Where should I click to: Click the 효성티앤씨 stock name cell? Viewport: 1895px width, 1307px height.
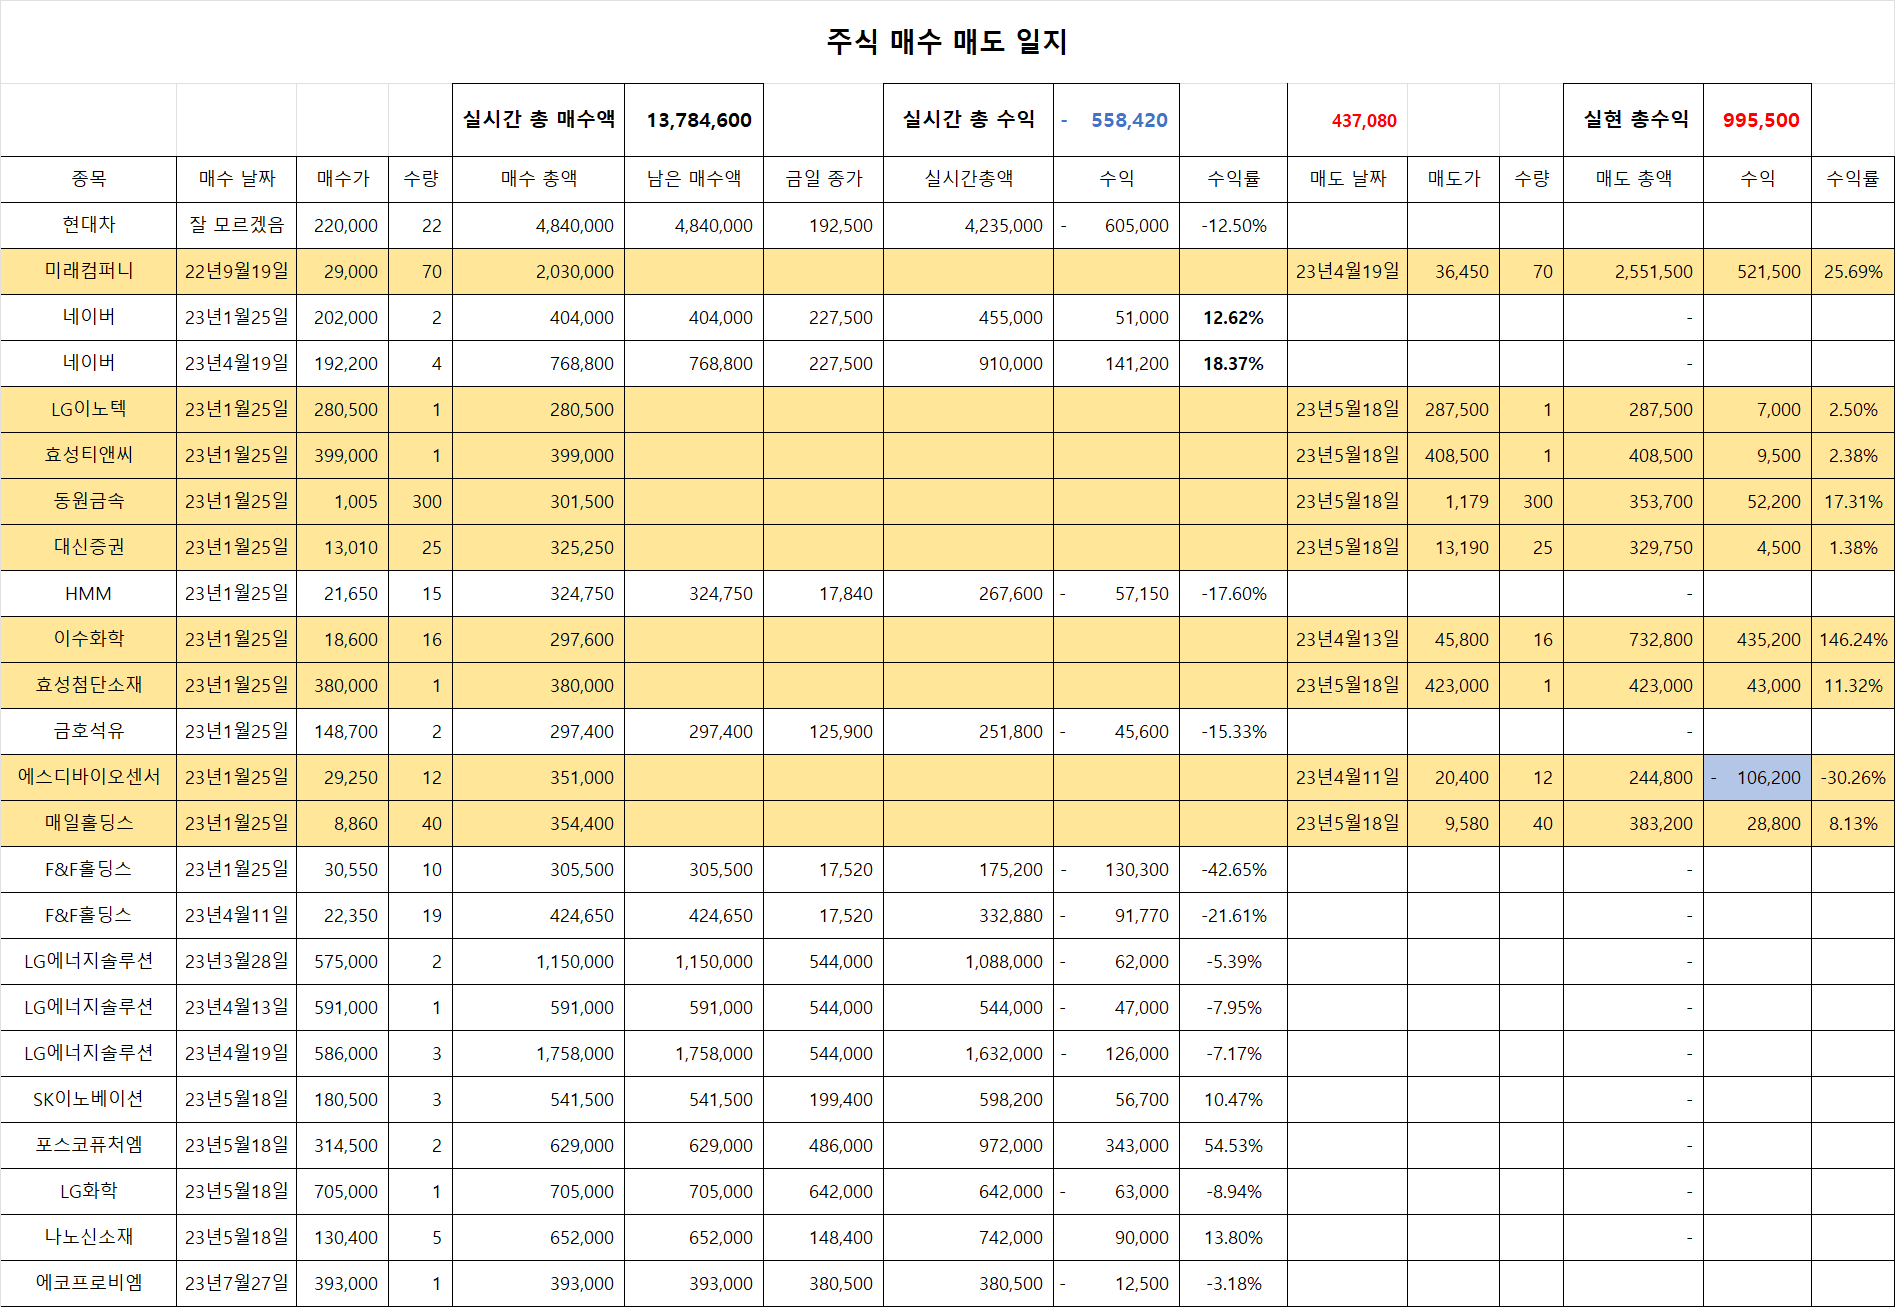point(88,455)
